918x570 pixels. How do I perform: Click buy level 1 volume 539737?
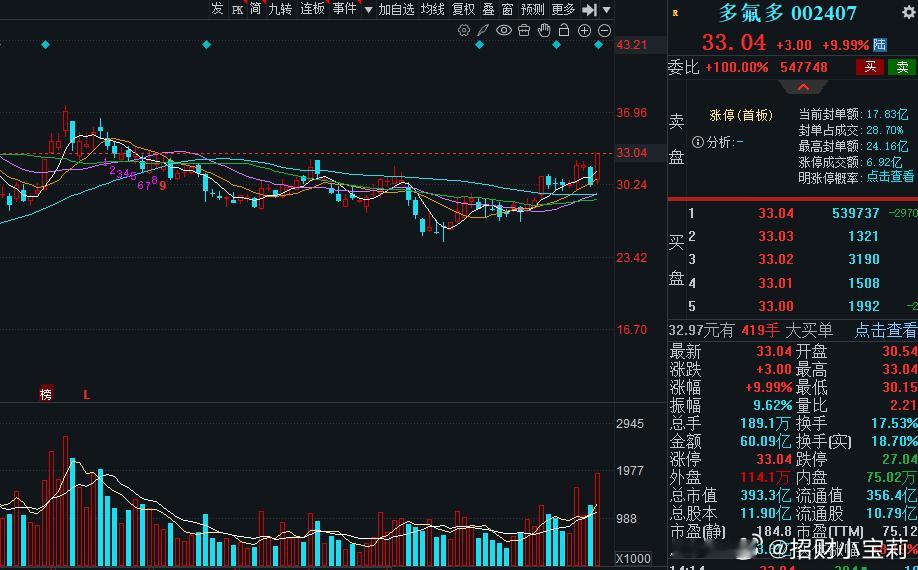(855, 213)
